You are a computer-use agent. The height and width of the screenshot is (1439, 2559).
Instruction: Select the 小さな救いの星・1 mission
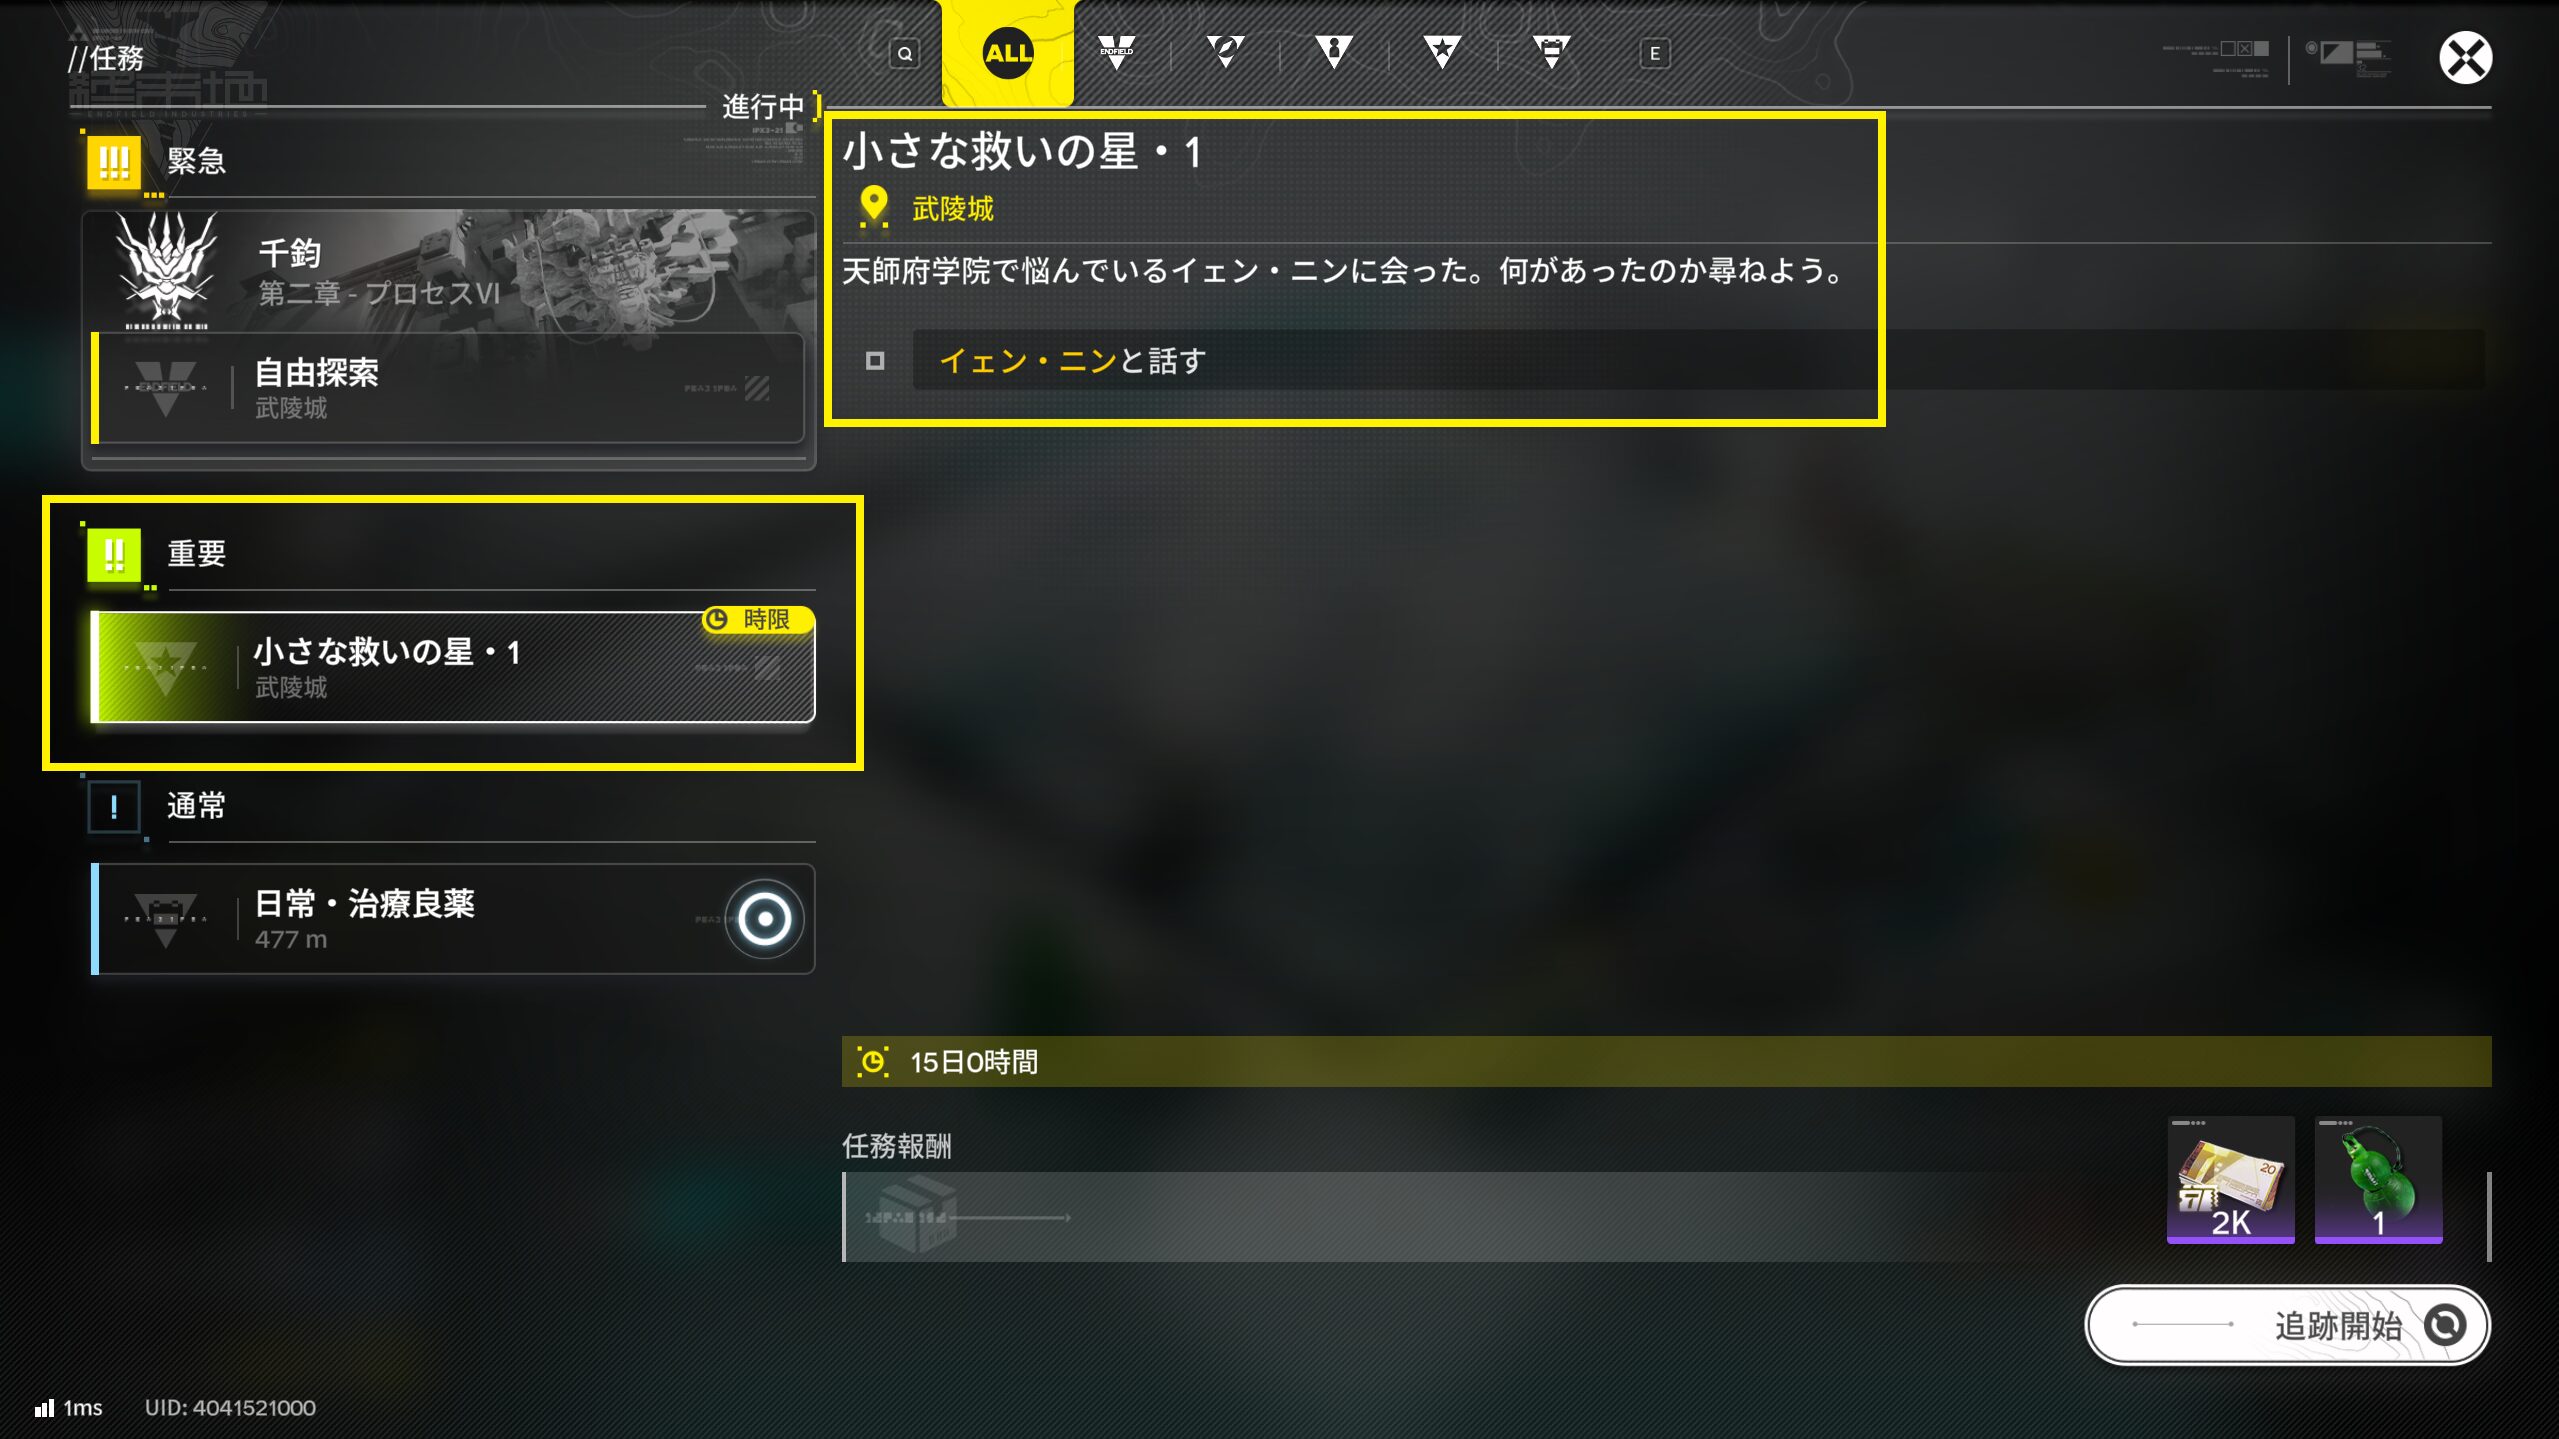coord(452,667)
